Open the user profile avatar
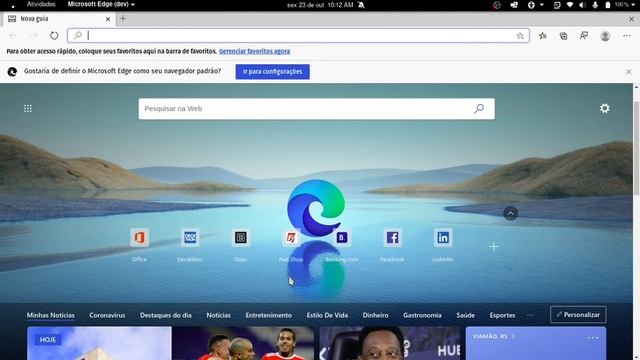 (x=605, y=36)
